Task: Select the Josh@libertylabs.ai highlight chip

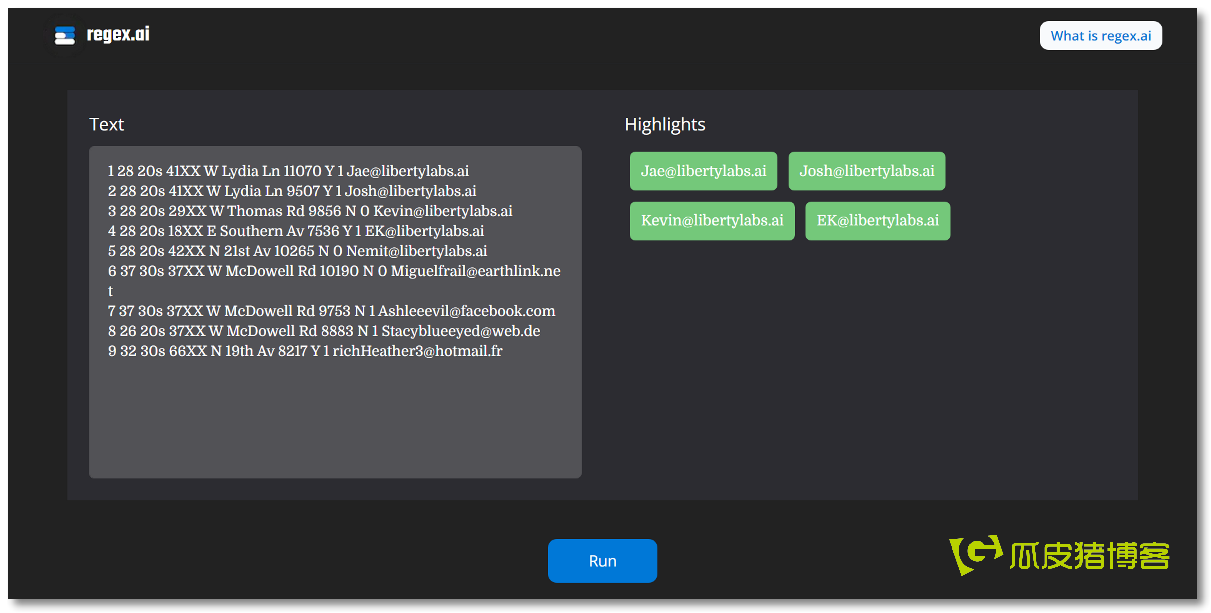Action: point(866,171)
